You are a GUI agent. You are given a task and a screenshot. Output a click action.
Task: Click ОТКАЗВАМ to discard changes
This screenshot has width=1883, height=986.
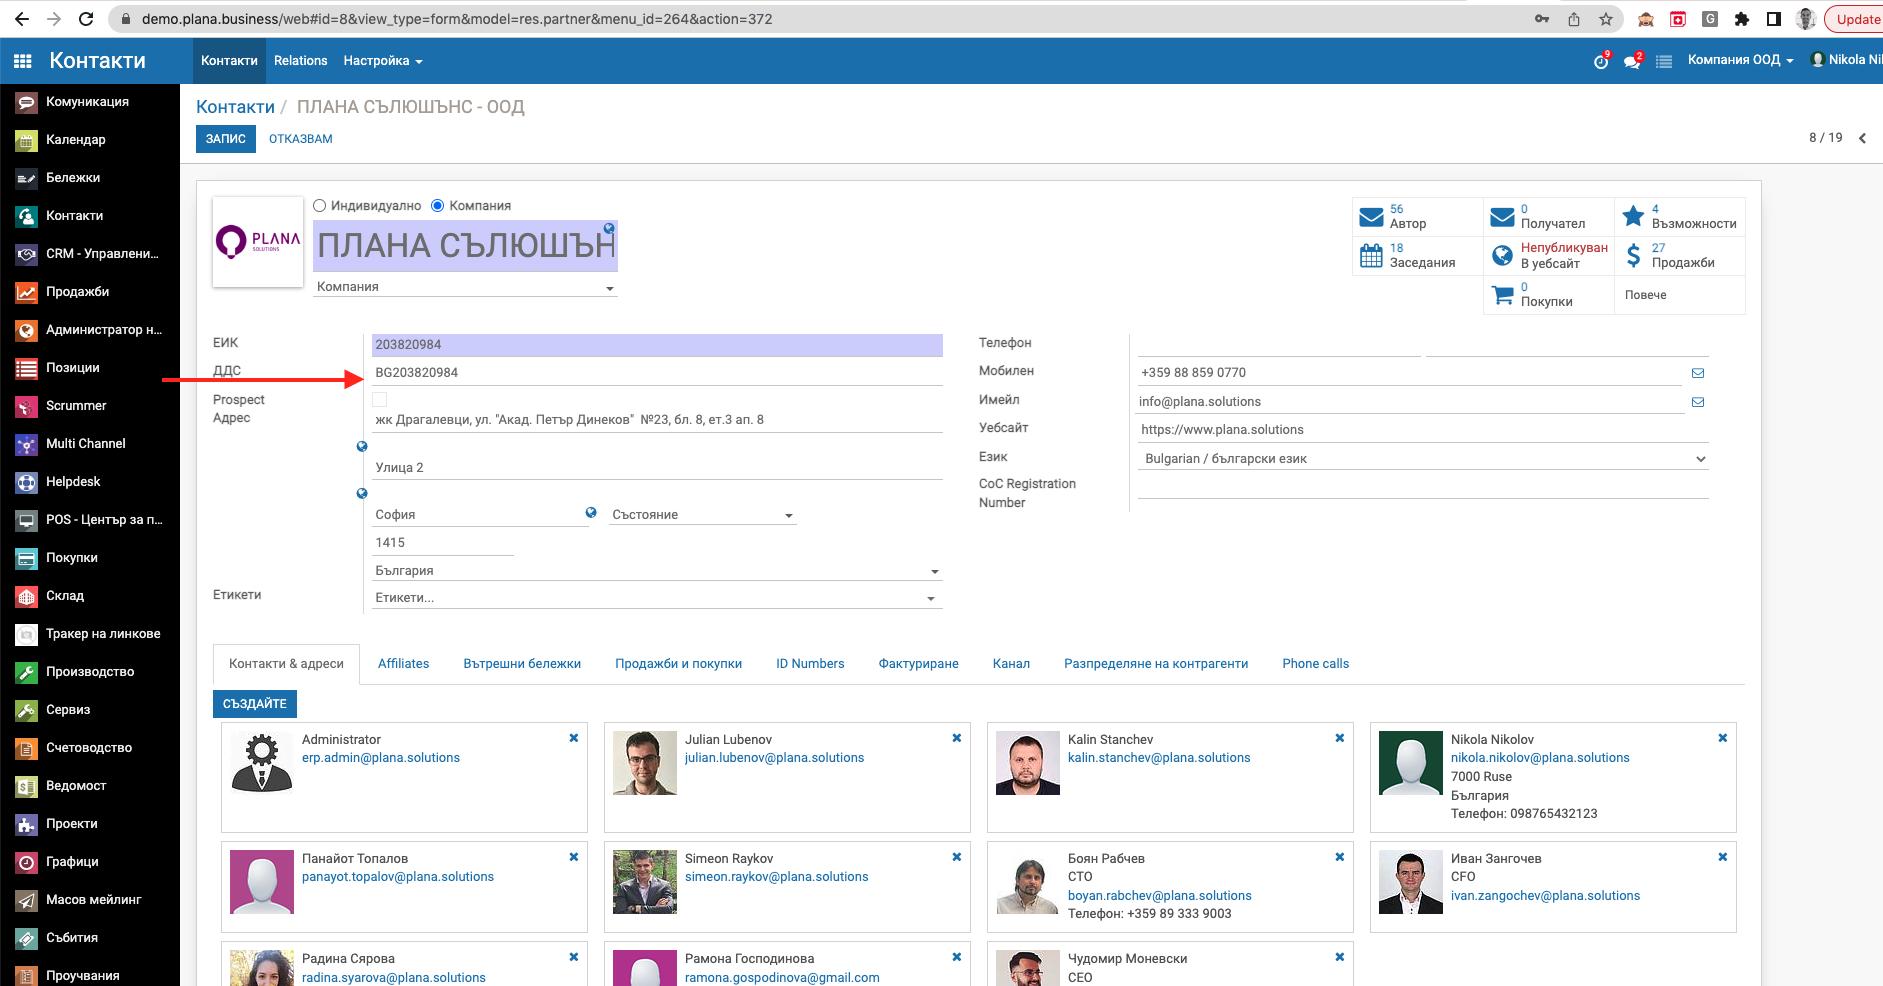(x=300, y=139)
